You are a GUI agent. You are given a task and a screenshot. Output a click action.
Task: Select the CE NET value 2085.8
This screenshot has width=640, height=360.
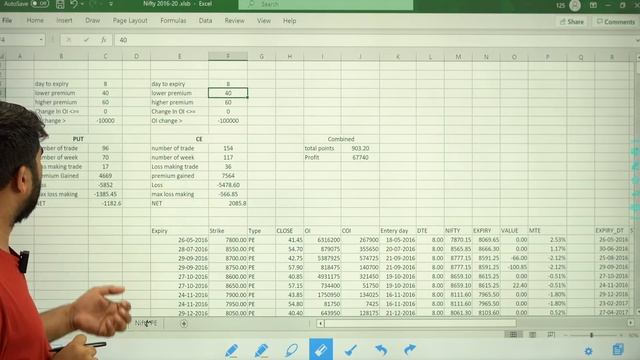tap(228, 203)
